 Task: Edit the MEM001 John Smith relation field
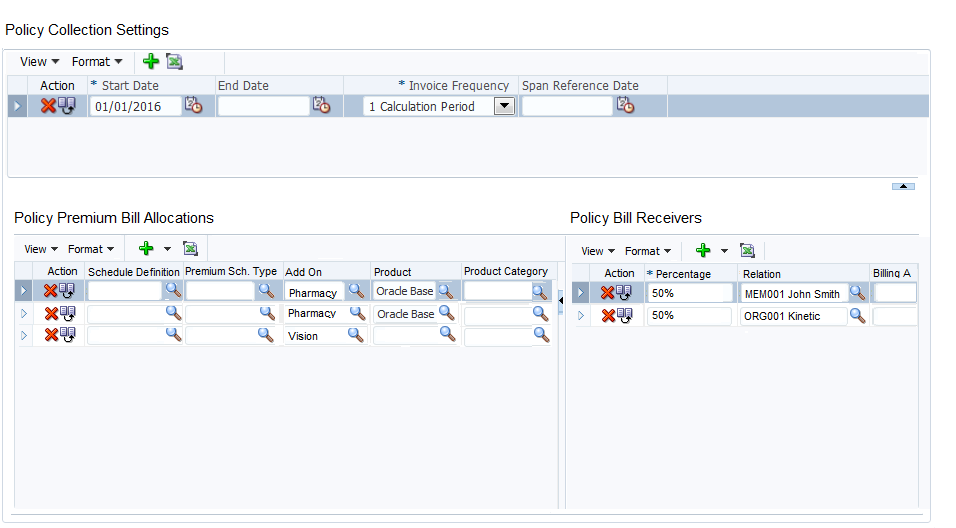tap(794, 294)
